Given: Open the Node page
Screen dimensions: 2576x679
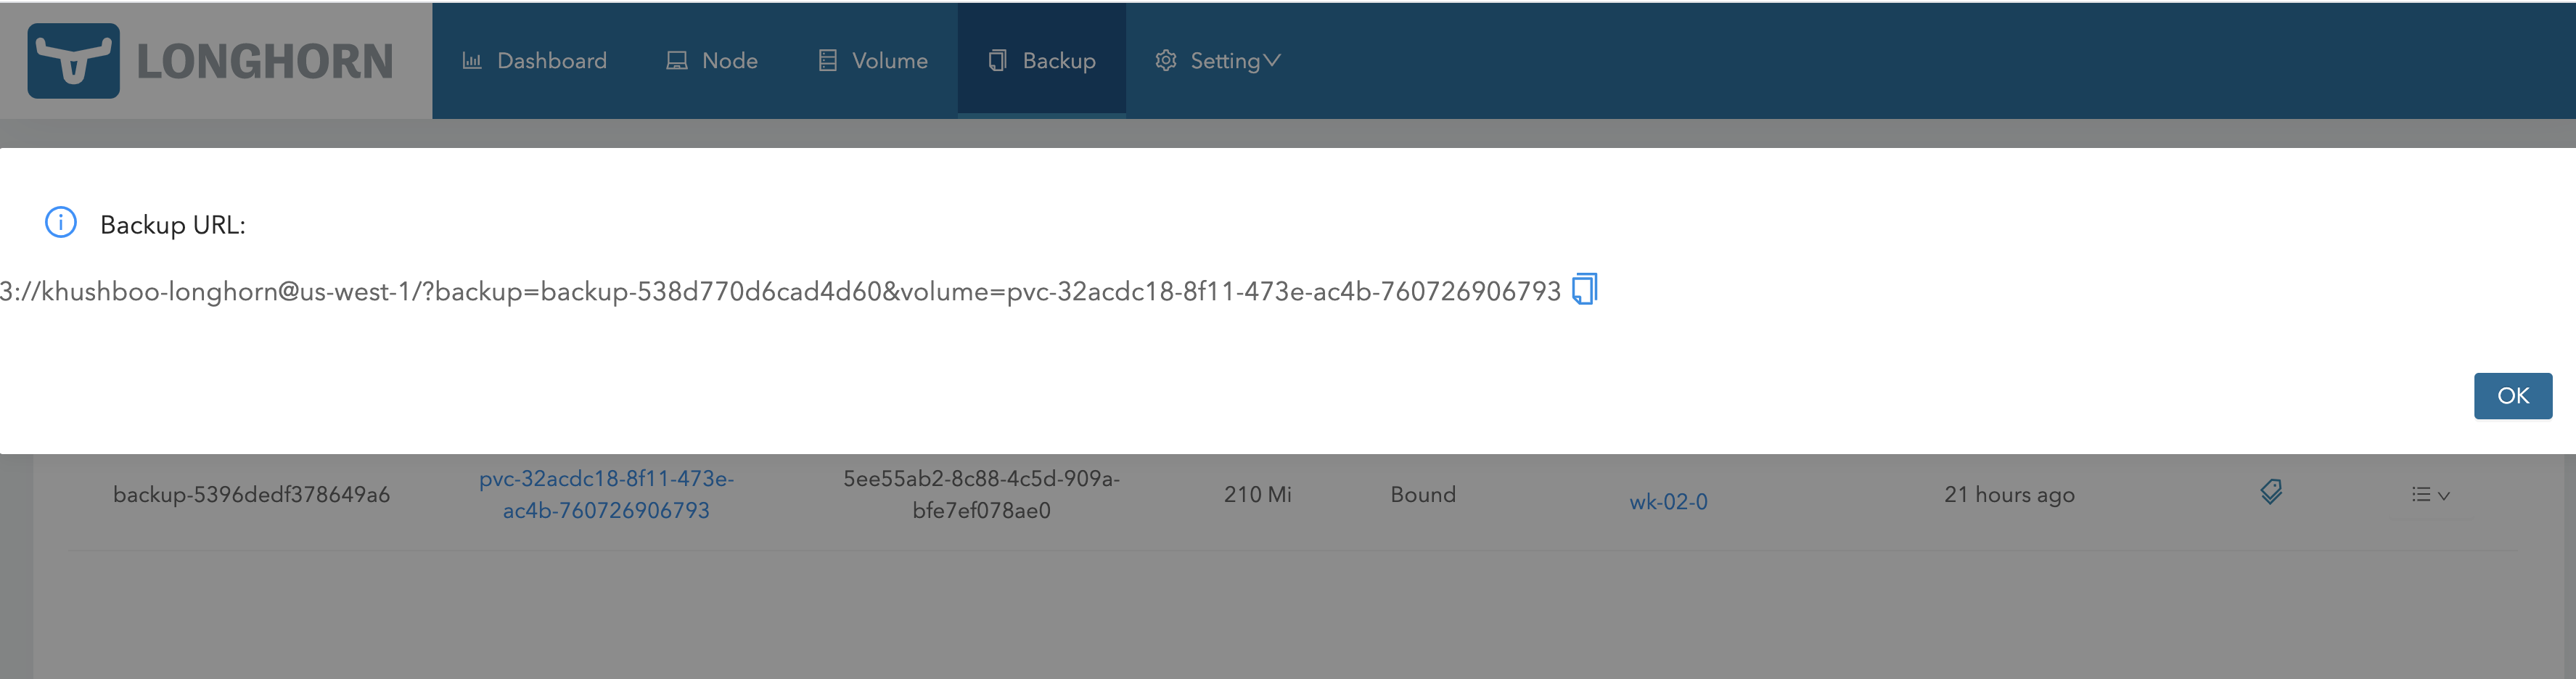Looking at the screenshot, I should point(730,60).
